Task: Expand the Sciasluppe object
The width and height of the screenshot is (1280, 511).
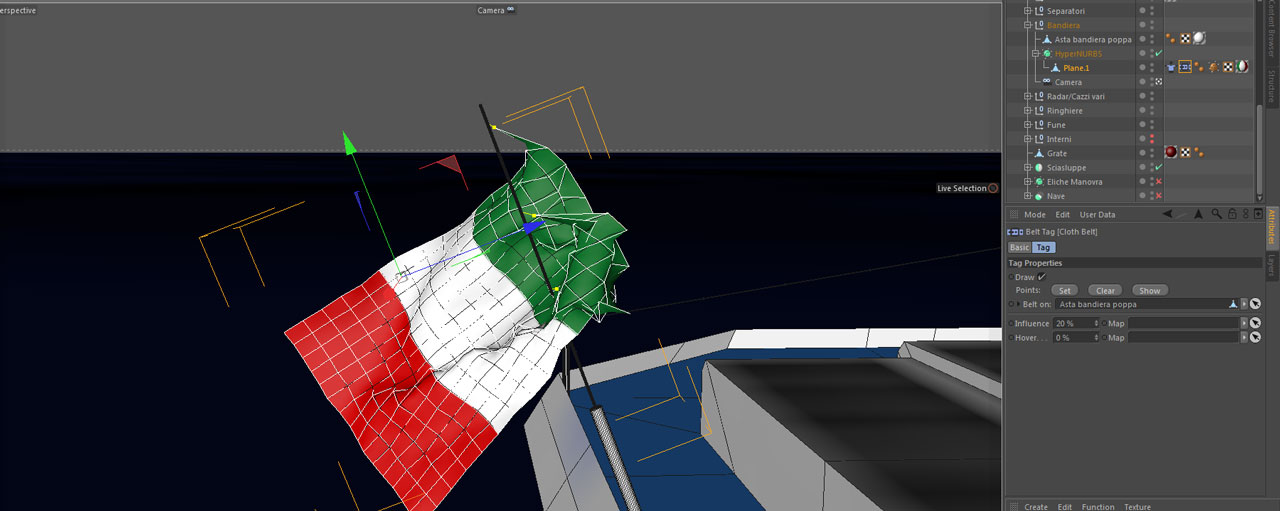Action: (x=1027, y=167)
